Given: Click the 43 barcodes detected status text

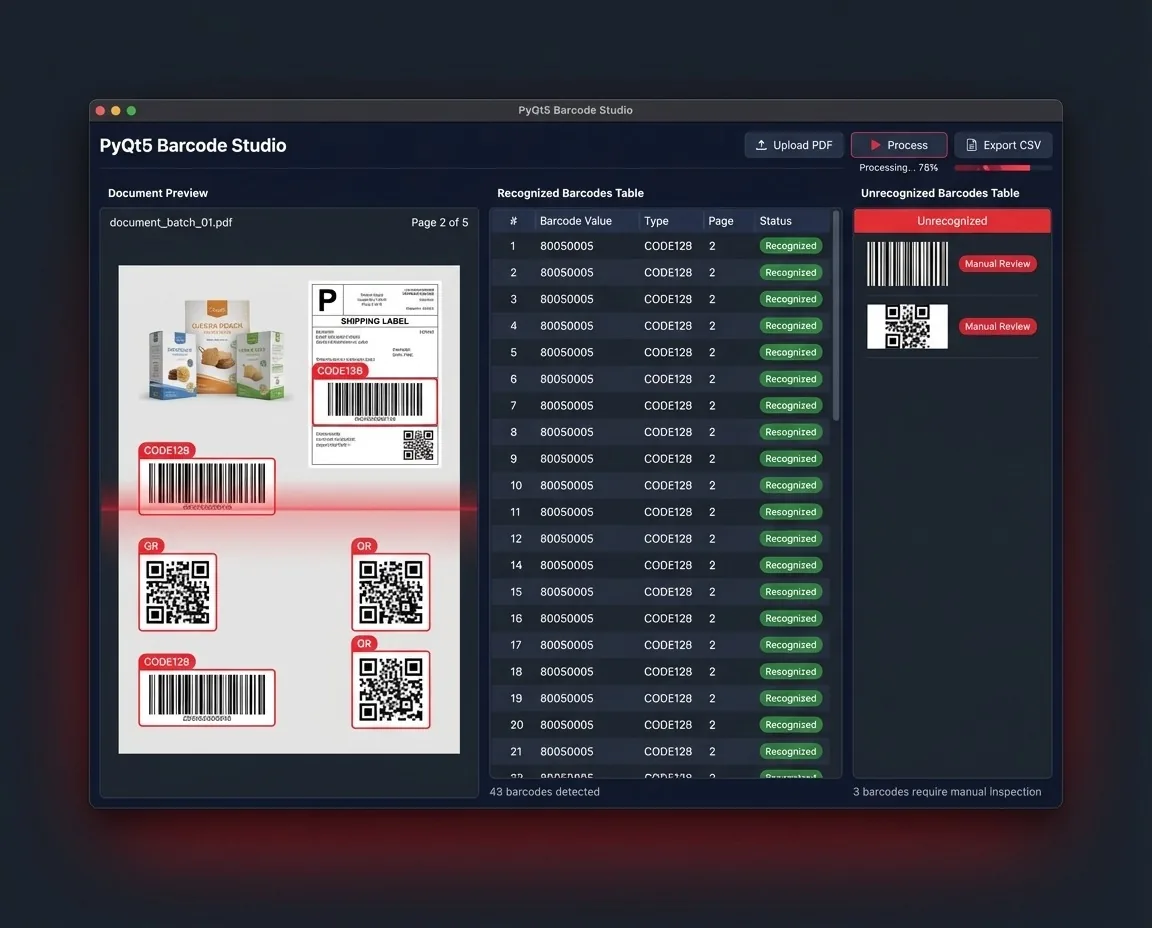Looking at the screenshot, I should click(544, 791).
